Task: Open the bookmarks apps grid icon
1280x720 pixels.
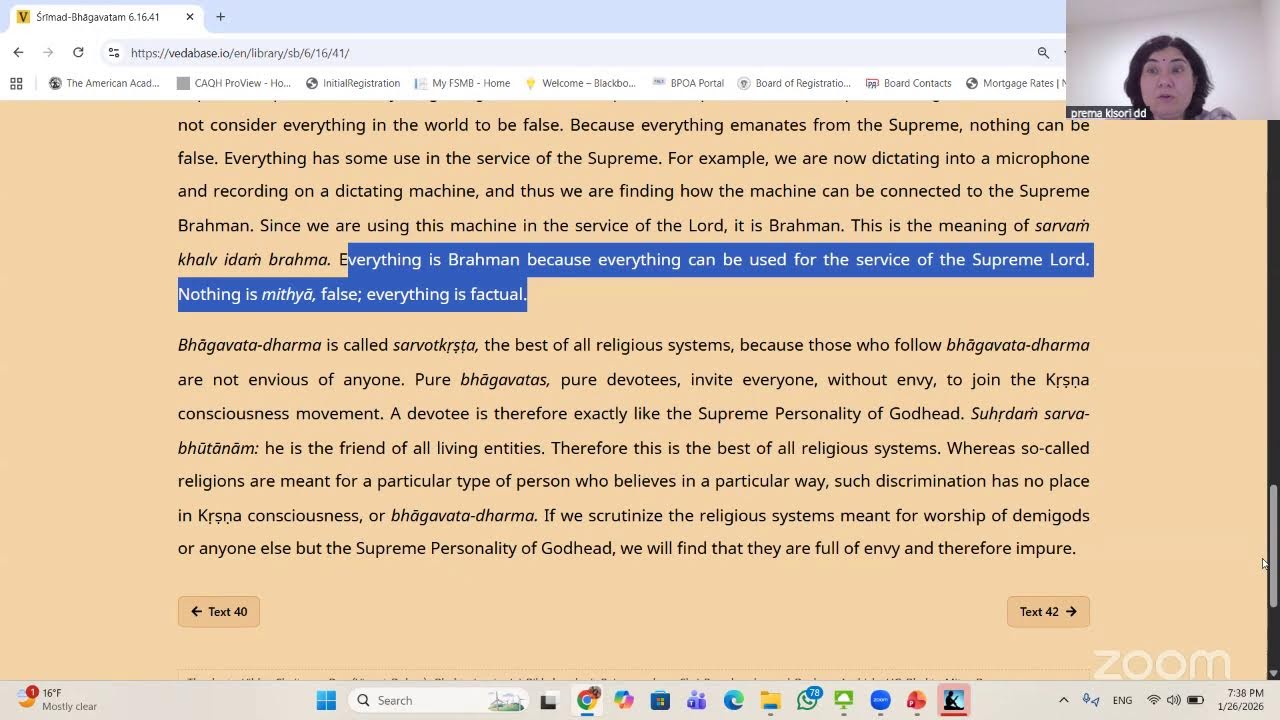Action: (16, 83)
